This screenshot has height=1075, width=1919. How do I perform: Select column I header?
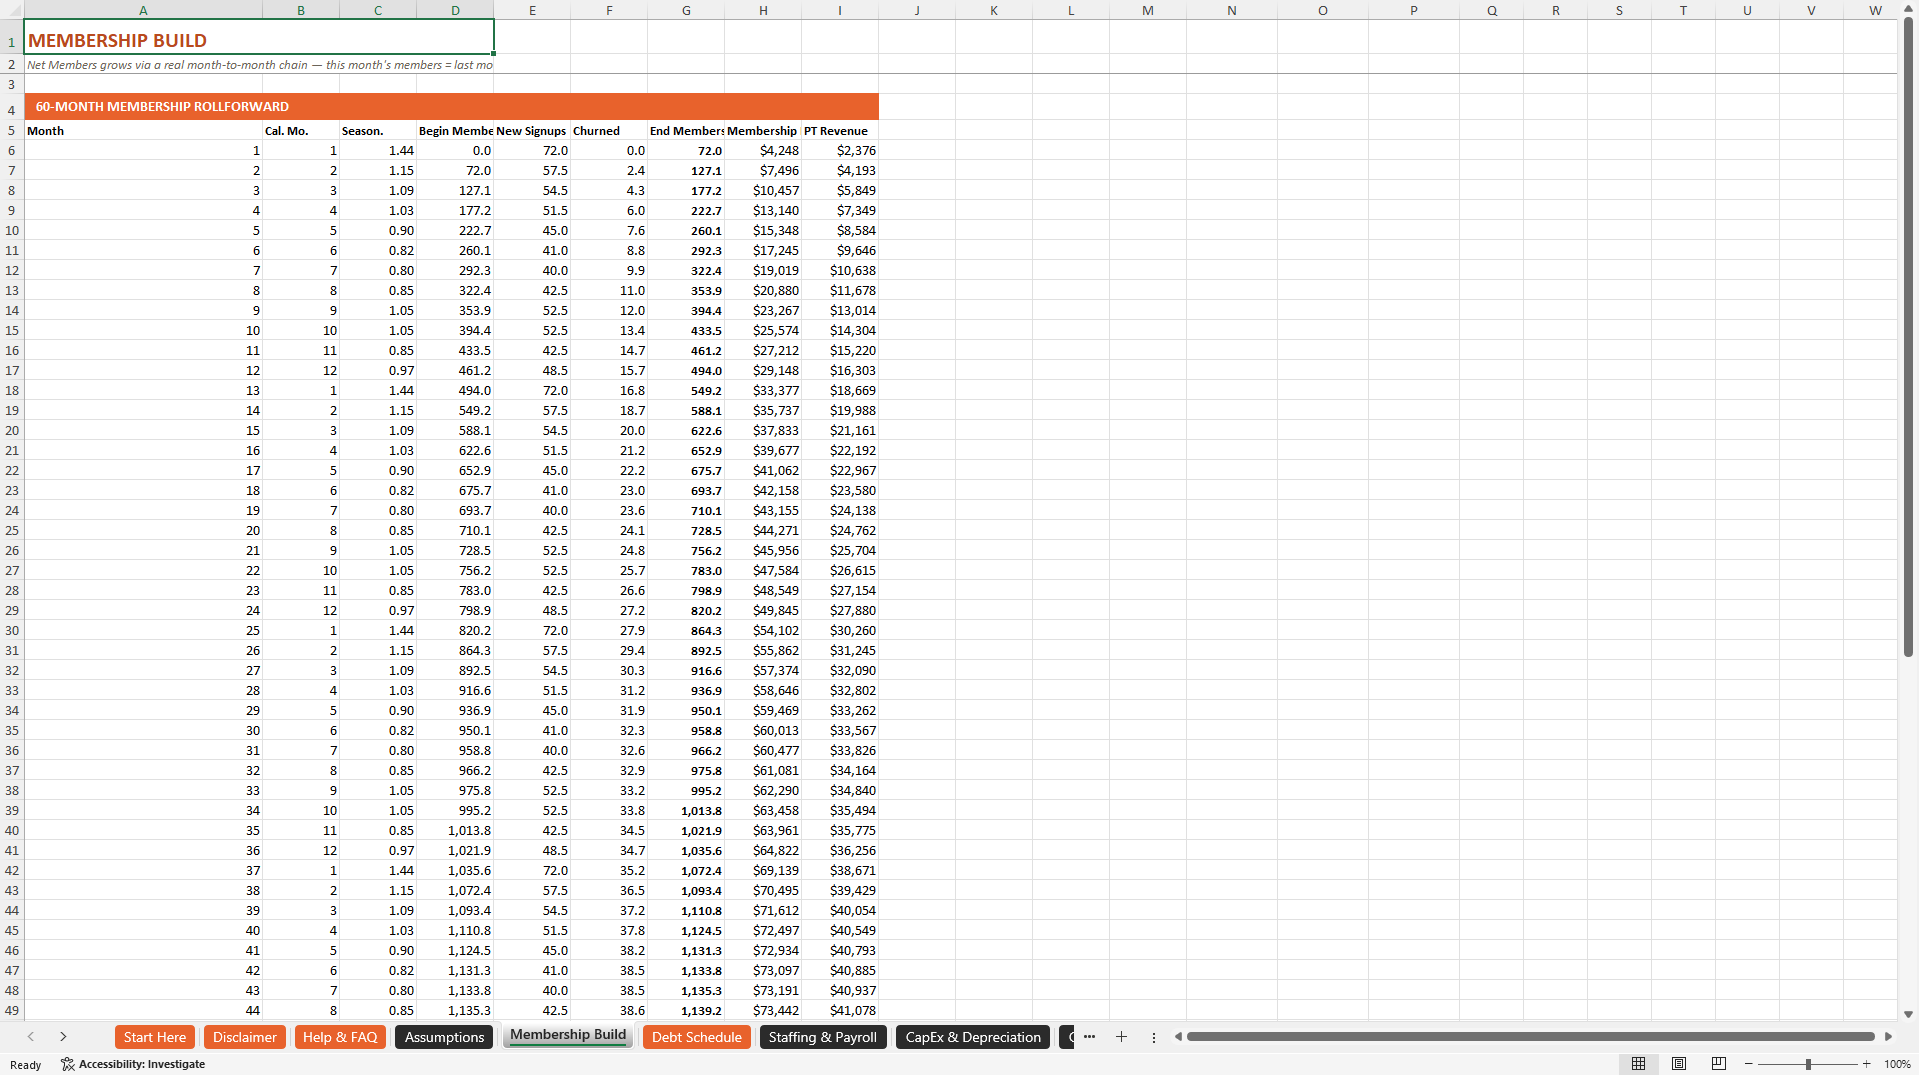(x=840, y=10)
